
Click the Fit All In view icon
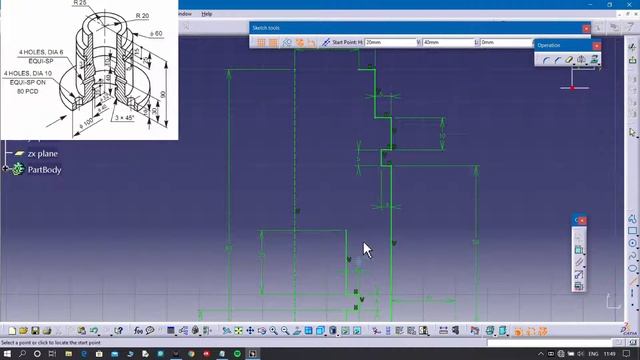(x=238, y=331)
